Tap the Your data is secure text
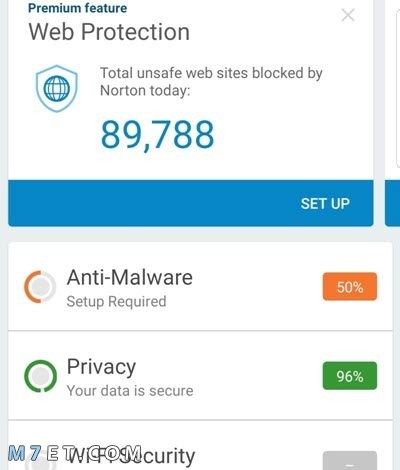400x470 pixels. pyautogui.click(x=130, y=391)
